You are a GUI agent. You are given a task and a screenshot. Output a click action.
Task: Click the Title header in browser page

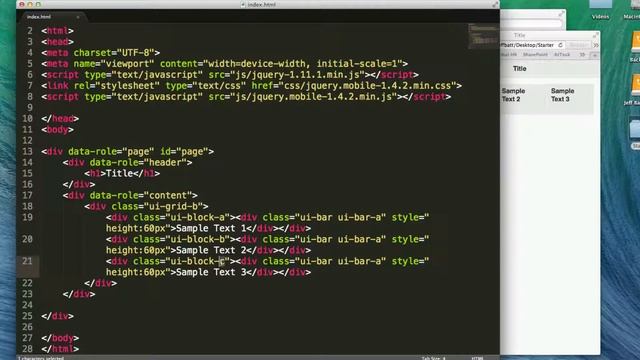pos(520,69)
